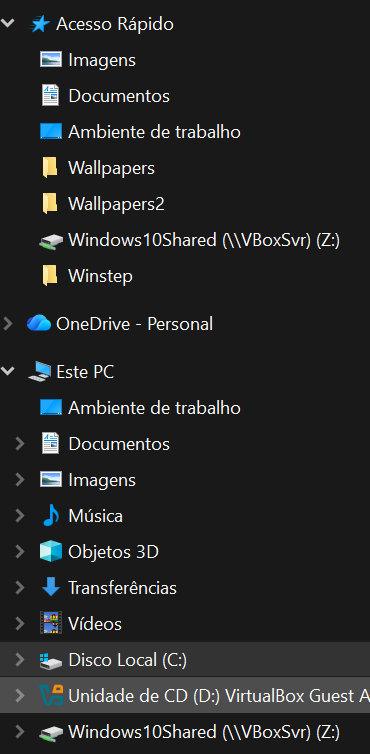This screenshot has width=370, height=754.
Task: Click the Disco Local (C:) drive icon
Action: point(51,660)
